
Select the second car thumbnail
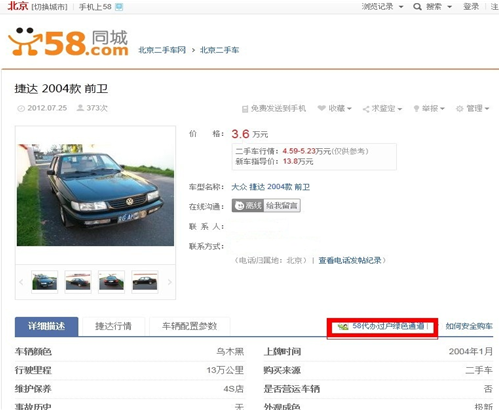[x=78, y=282]
